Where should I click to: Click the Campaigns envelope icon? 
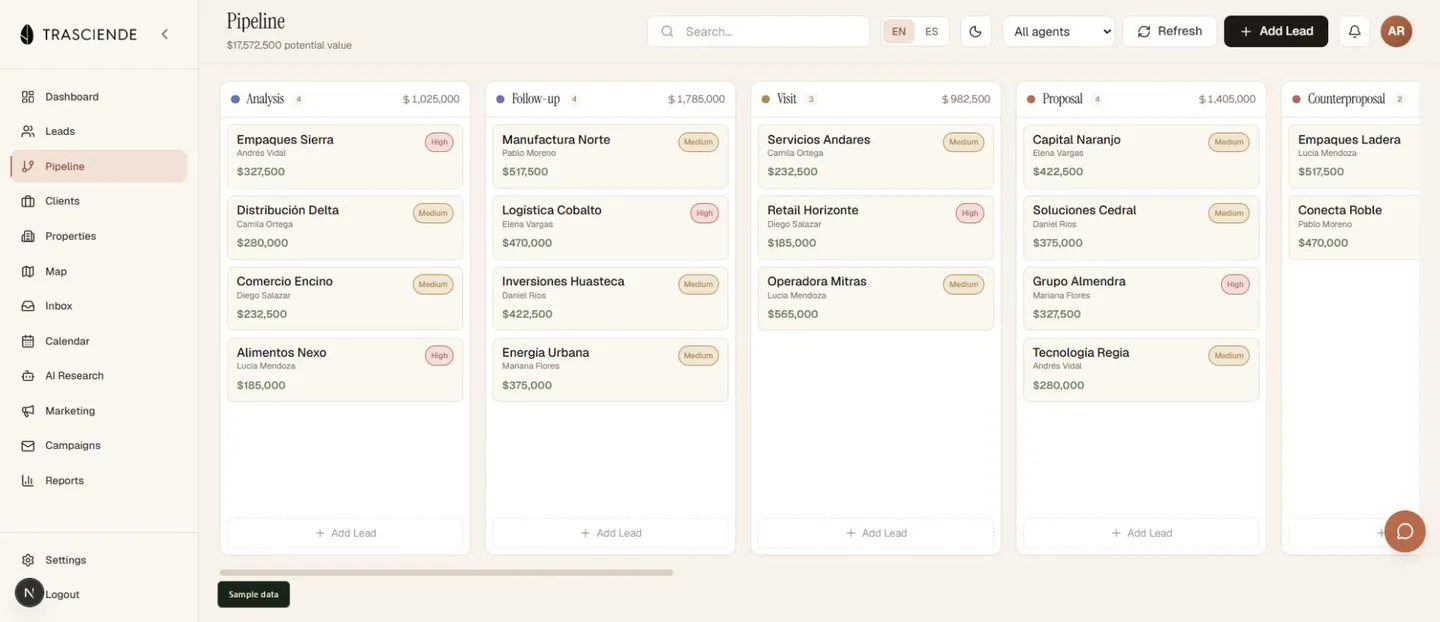point(28,445)
